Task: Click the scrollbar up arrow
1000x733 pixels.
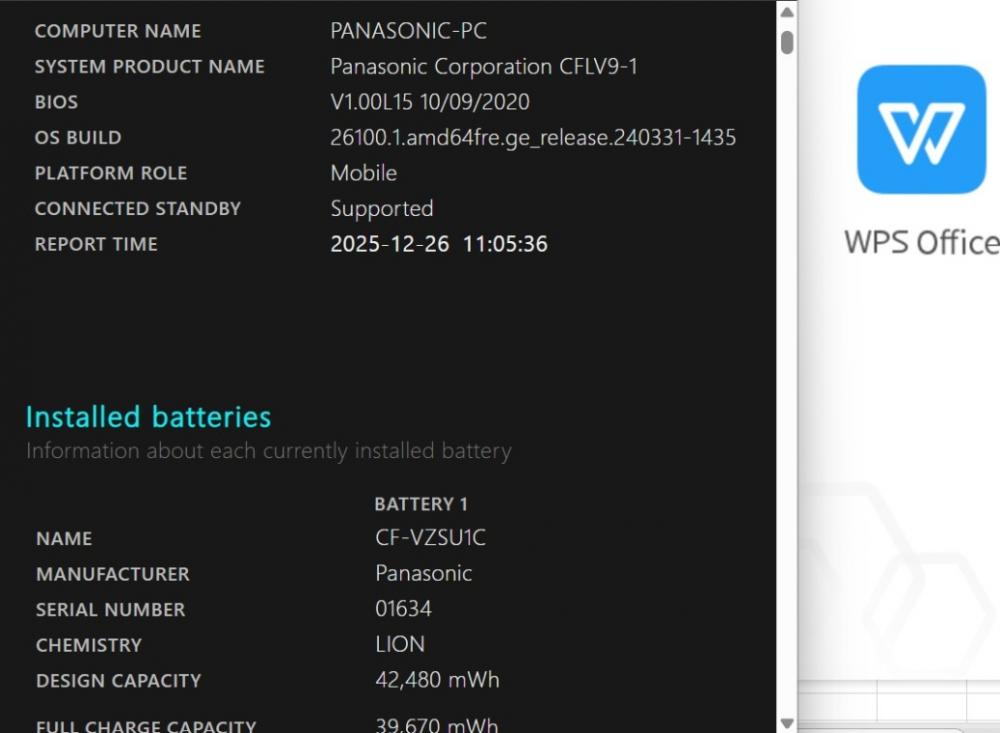Action: [x=787, y=12]
